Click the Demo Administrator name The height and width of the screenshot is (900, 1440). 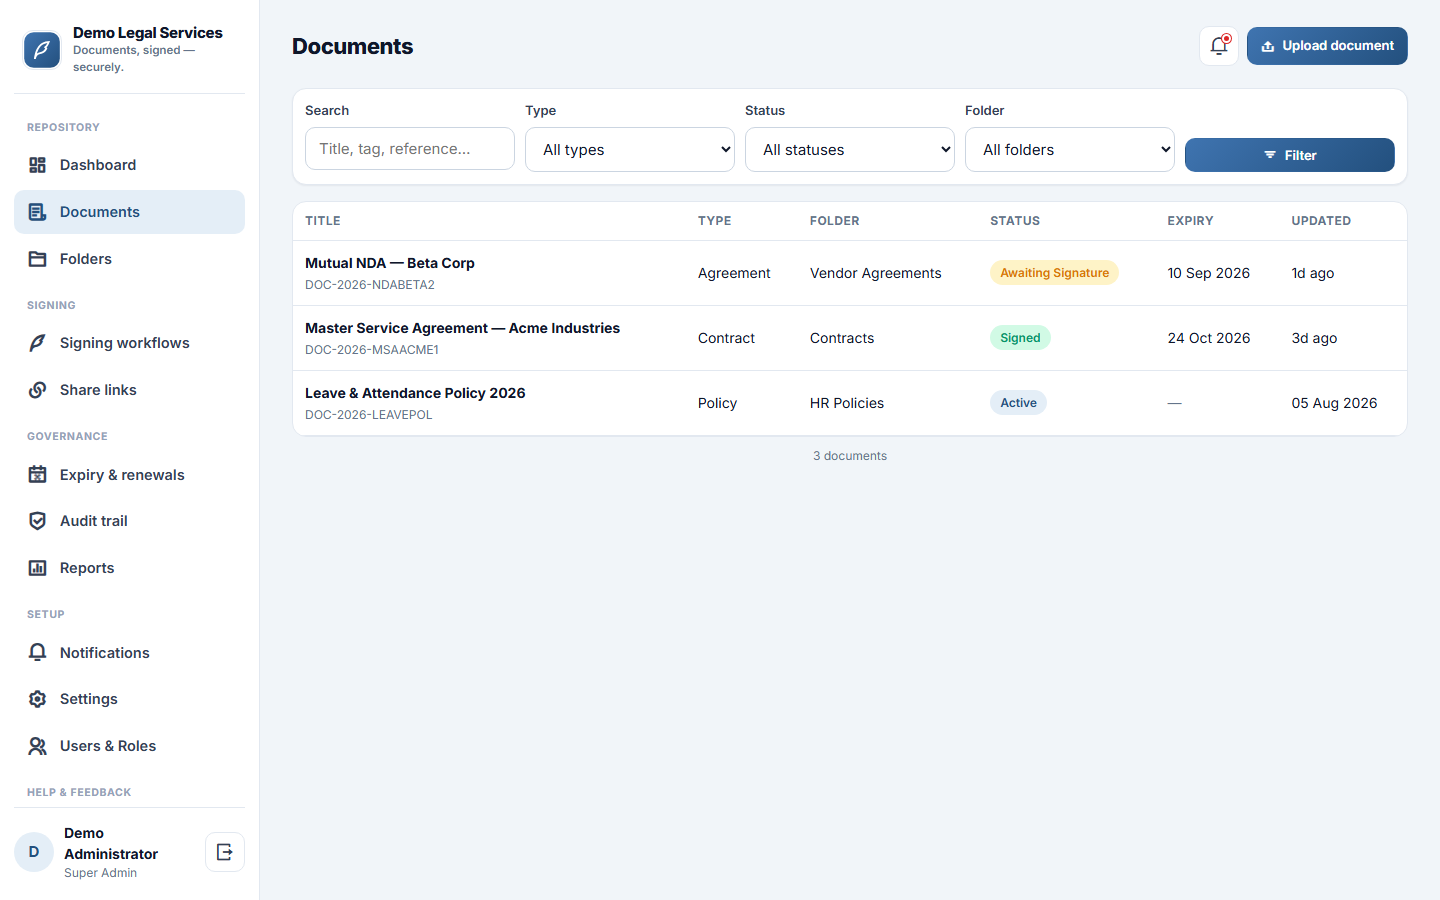[x=111, y=843]
